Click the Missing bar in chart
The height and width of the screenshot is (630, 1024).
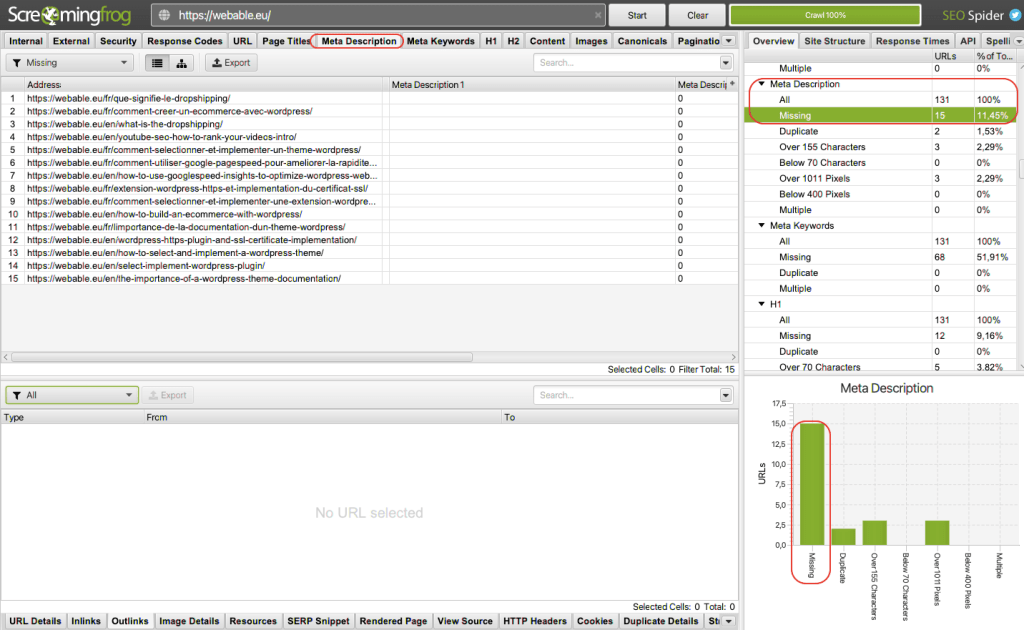tap(812, 484)
